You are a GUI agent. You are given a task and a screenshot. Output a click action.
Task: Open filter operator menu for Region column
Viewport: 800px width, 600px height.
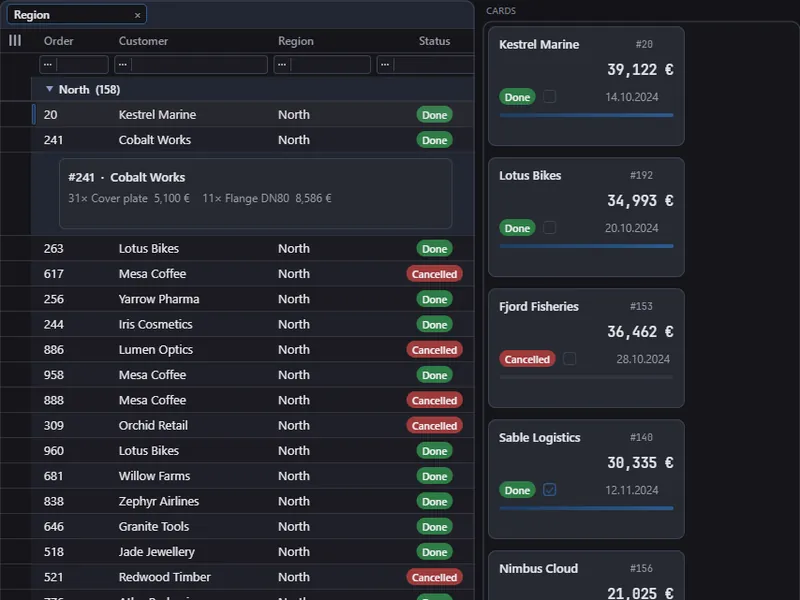tap(282, 64)
